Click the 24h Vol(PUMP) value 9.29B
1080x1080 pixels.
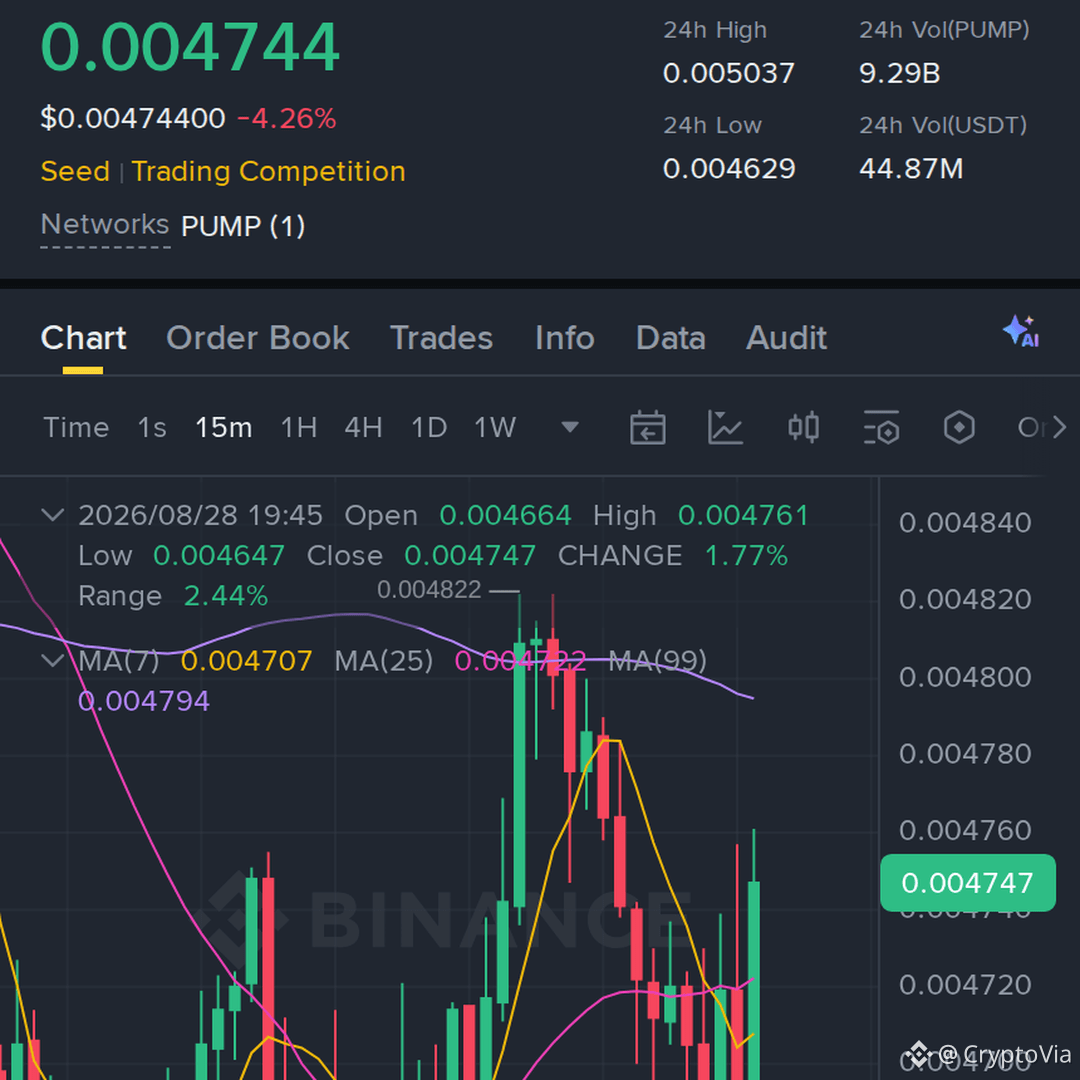coord(900,73)
